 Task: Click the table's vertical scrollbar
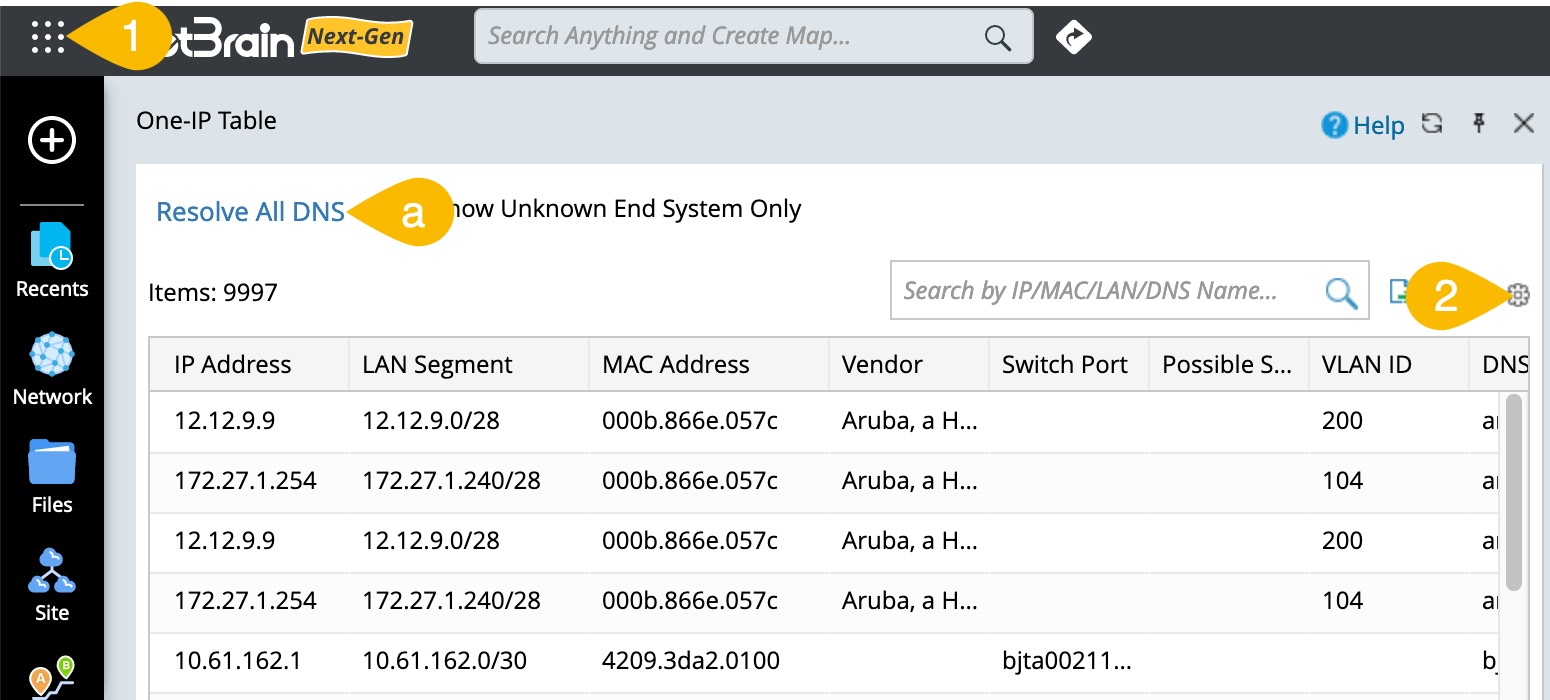1513,490
